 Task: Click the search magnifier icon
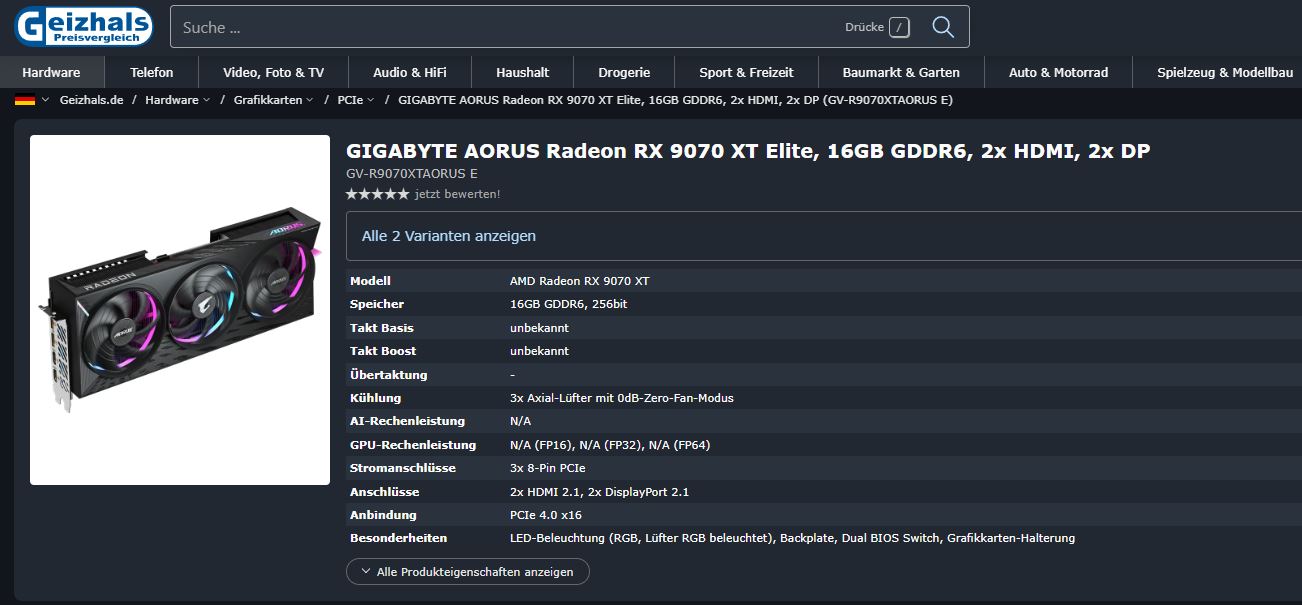pyautogui.click(x=941, y=27)
